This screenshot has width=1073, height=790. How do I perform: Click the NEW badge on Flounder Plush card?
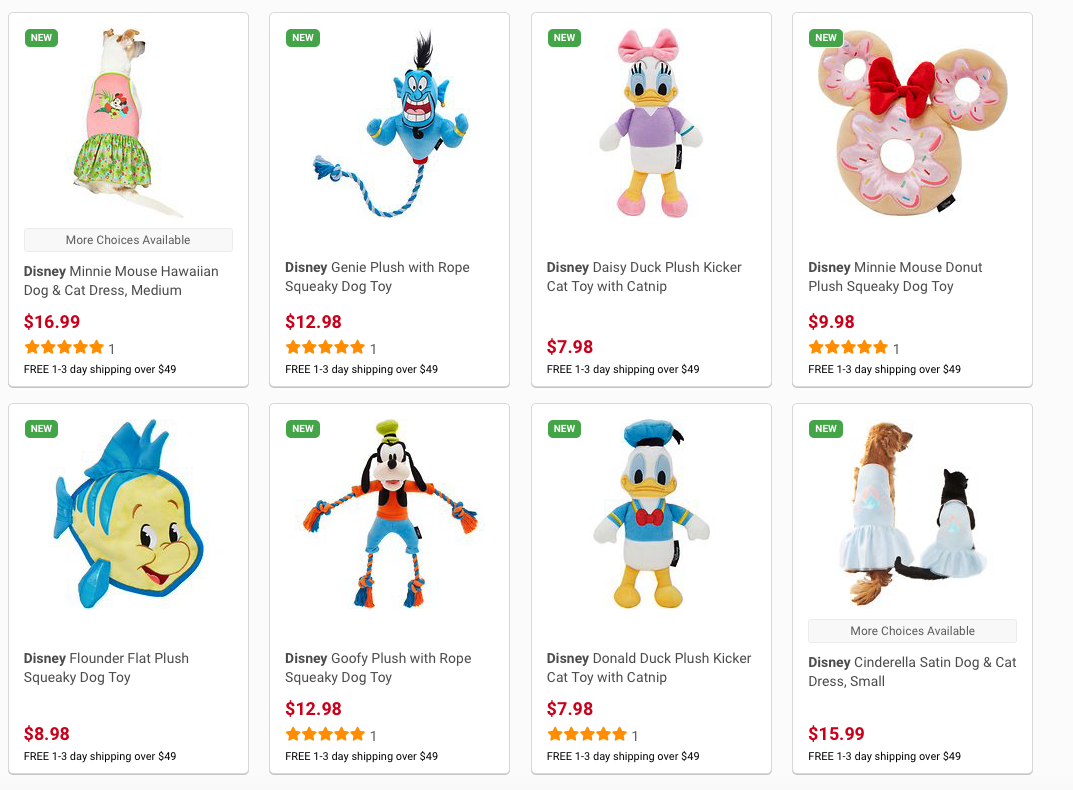click(41, 429)
